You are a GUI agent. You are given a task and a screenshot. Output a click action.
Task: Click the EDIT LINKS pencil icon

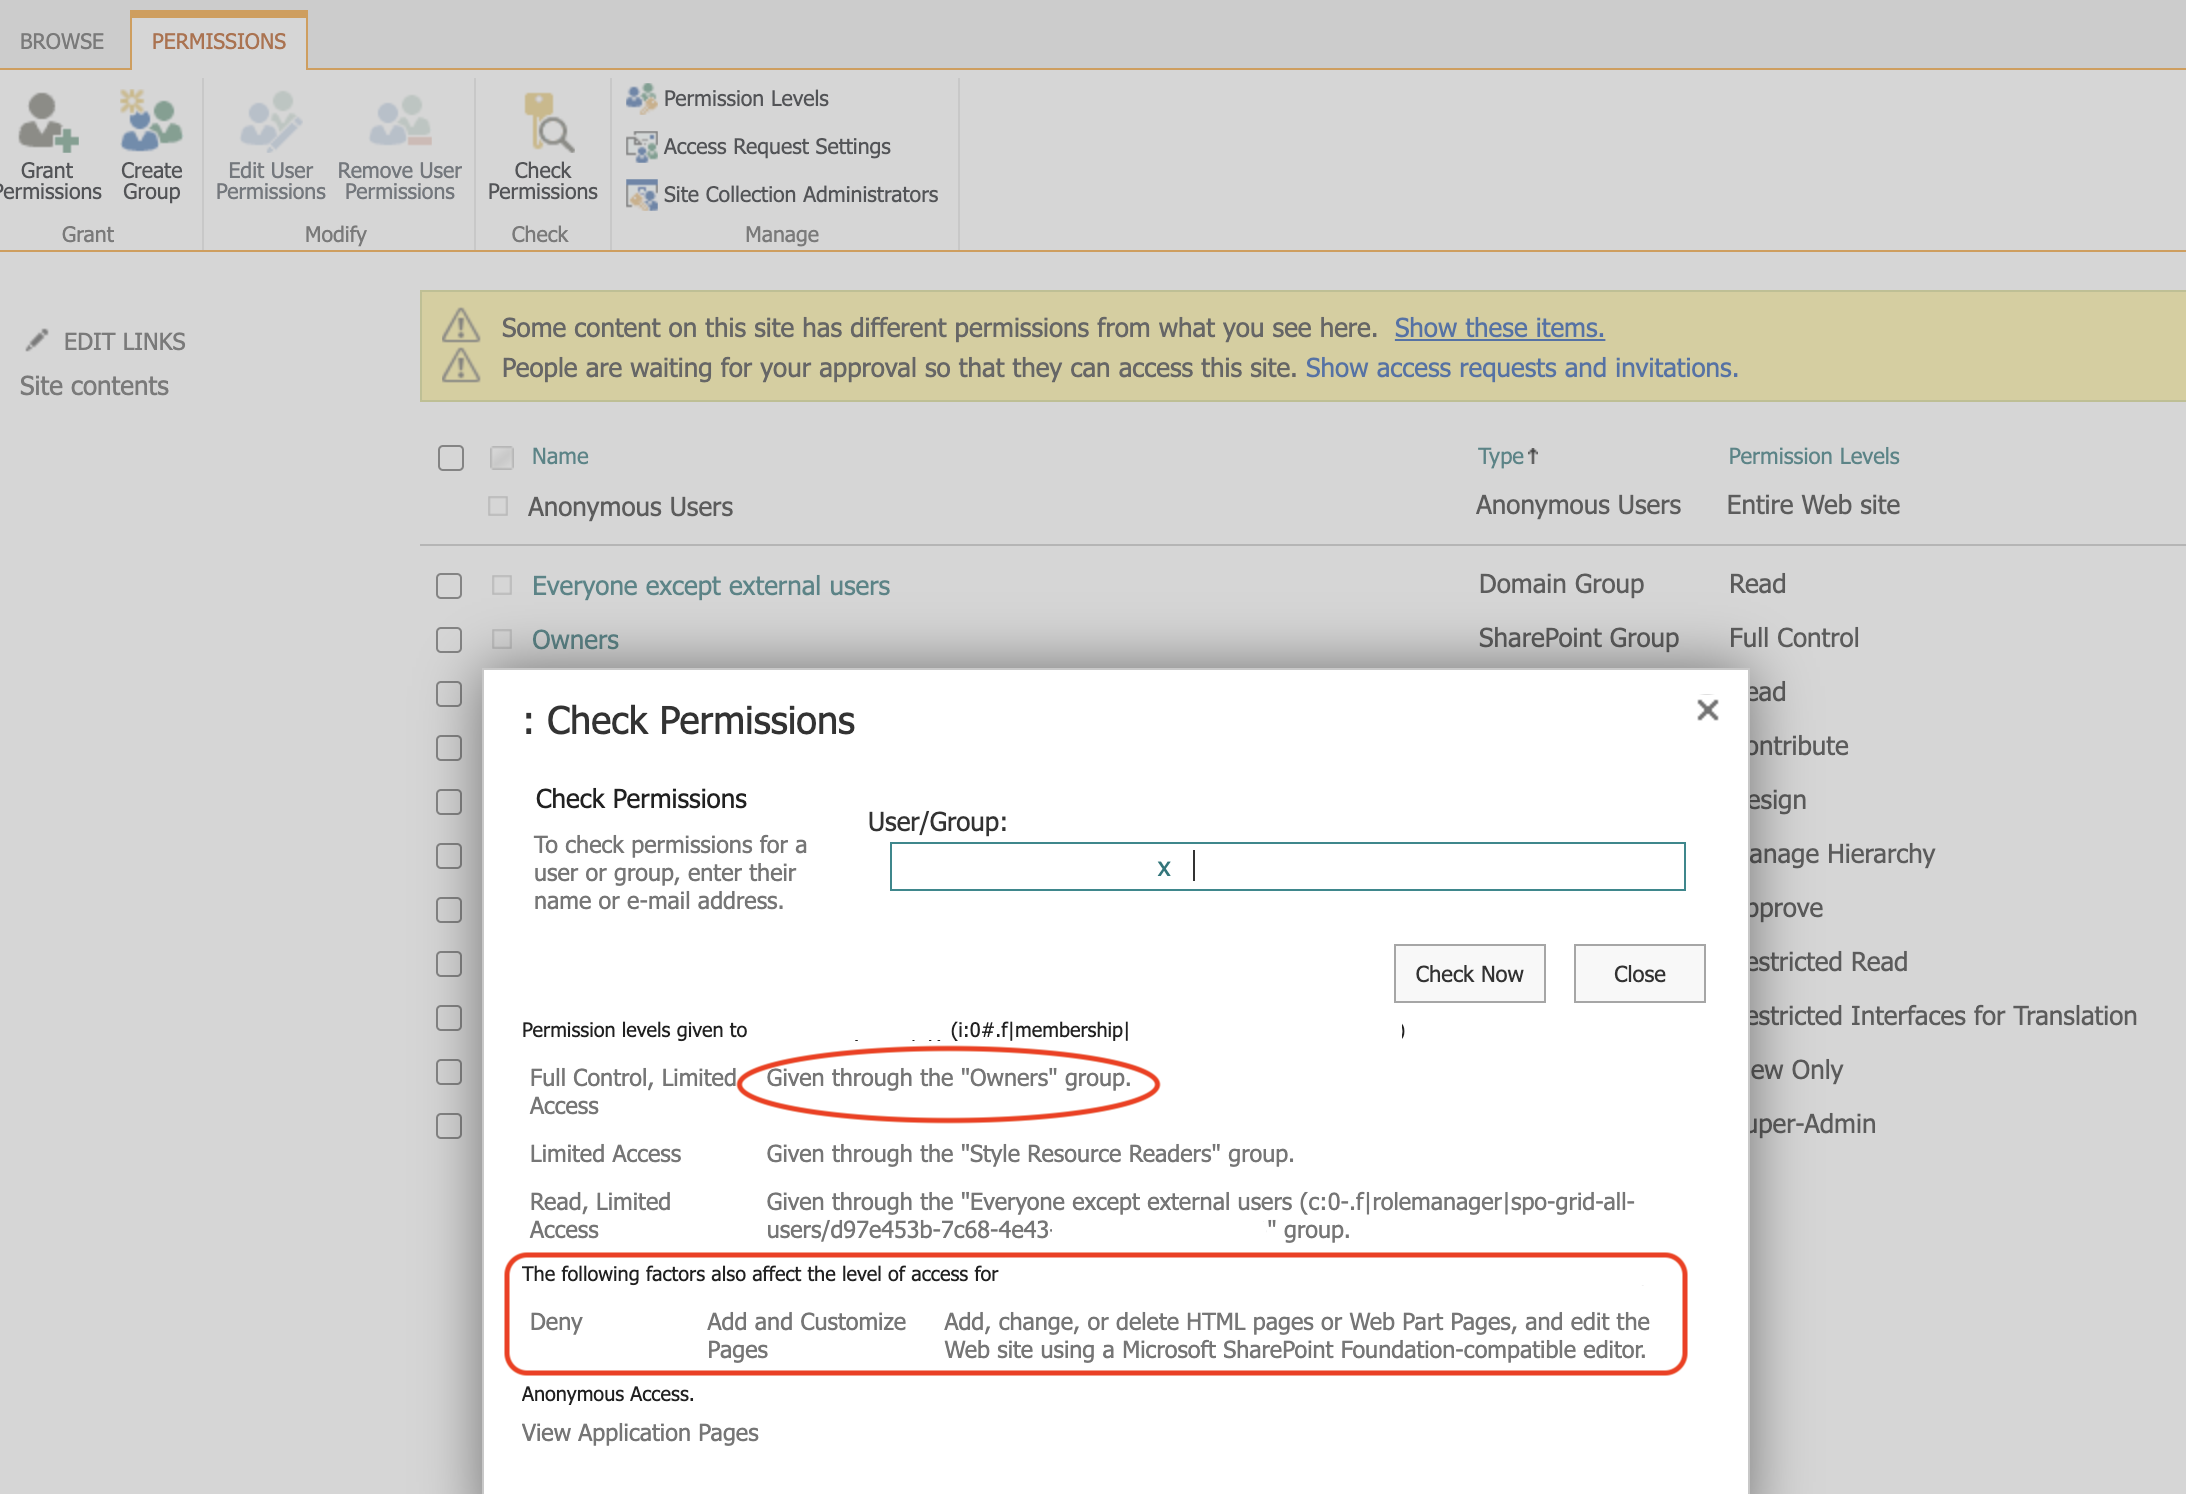point(37,340)
